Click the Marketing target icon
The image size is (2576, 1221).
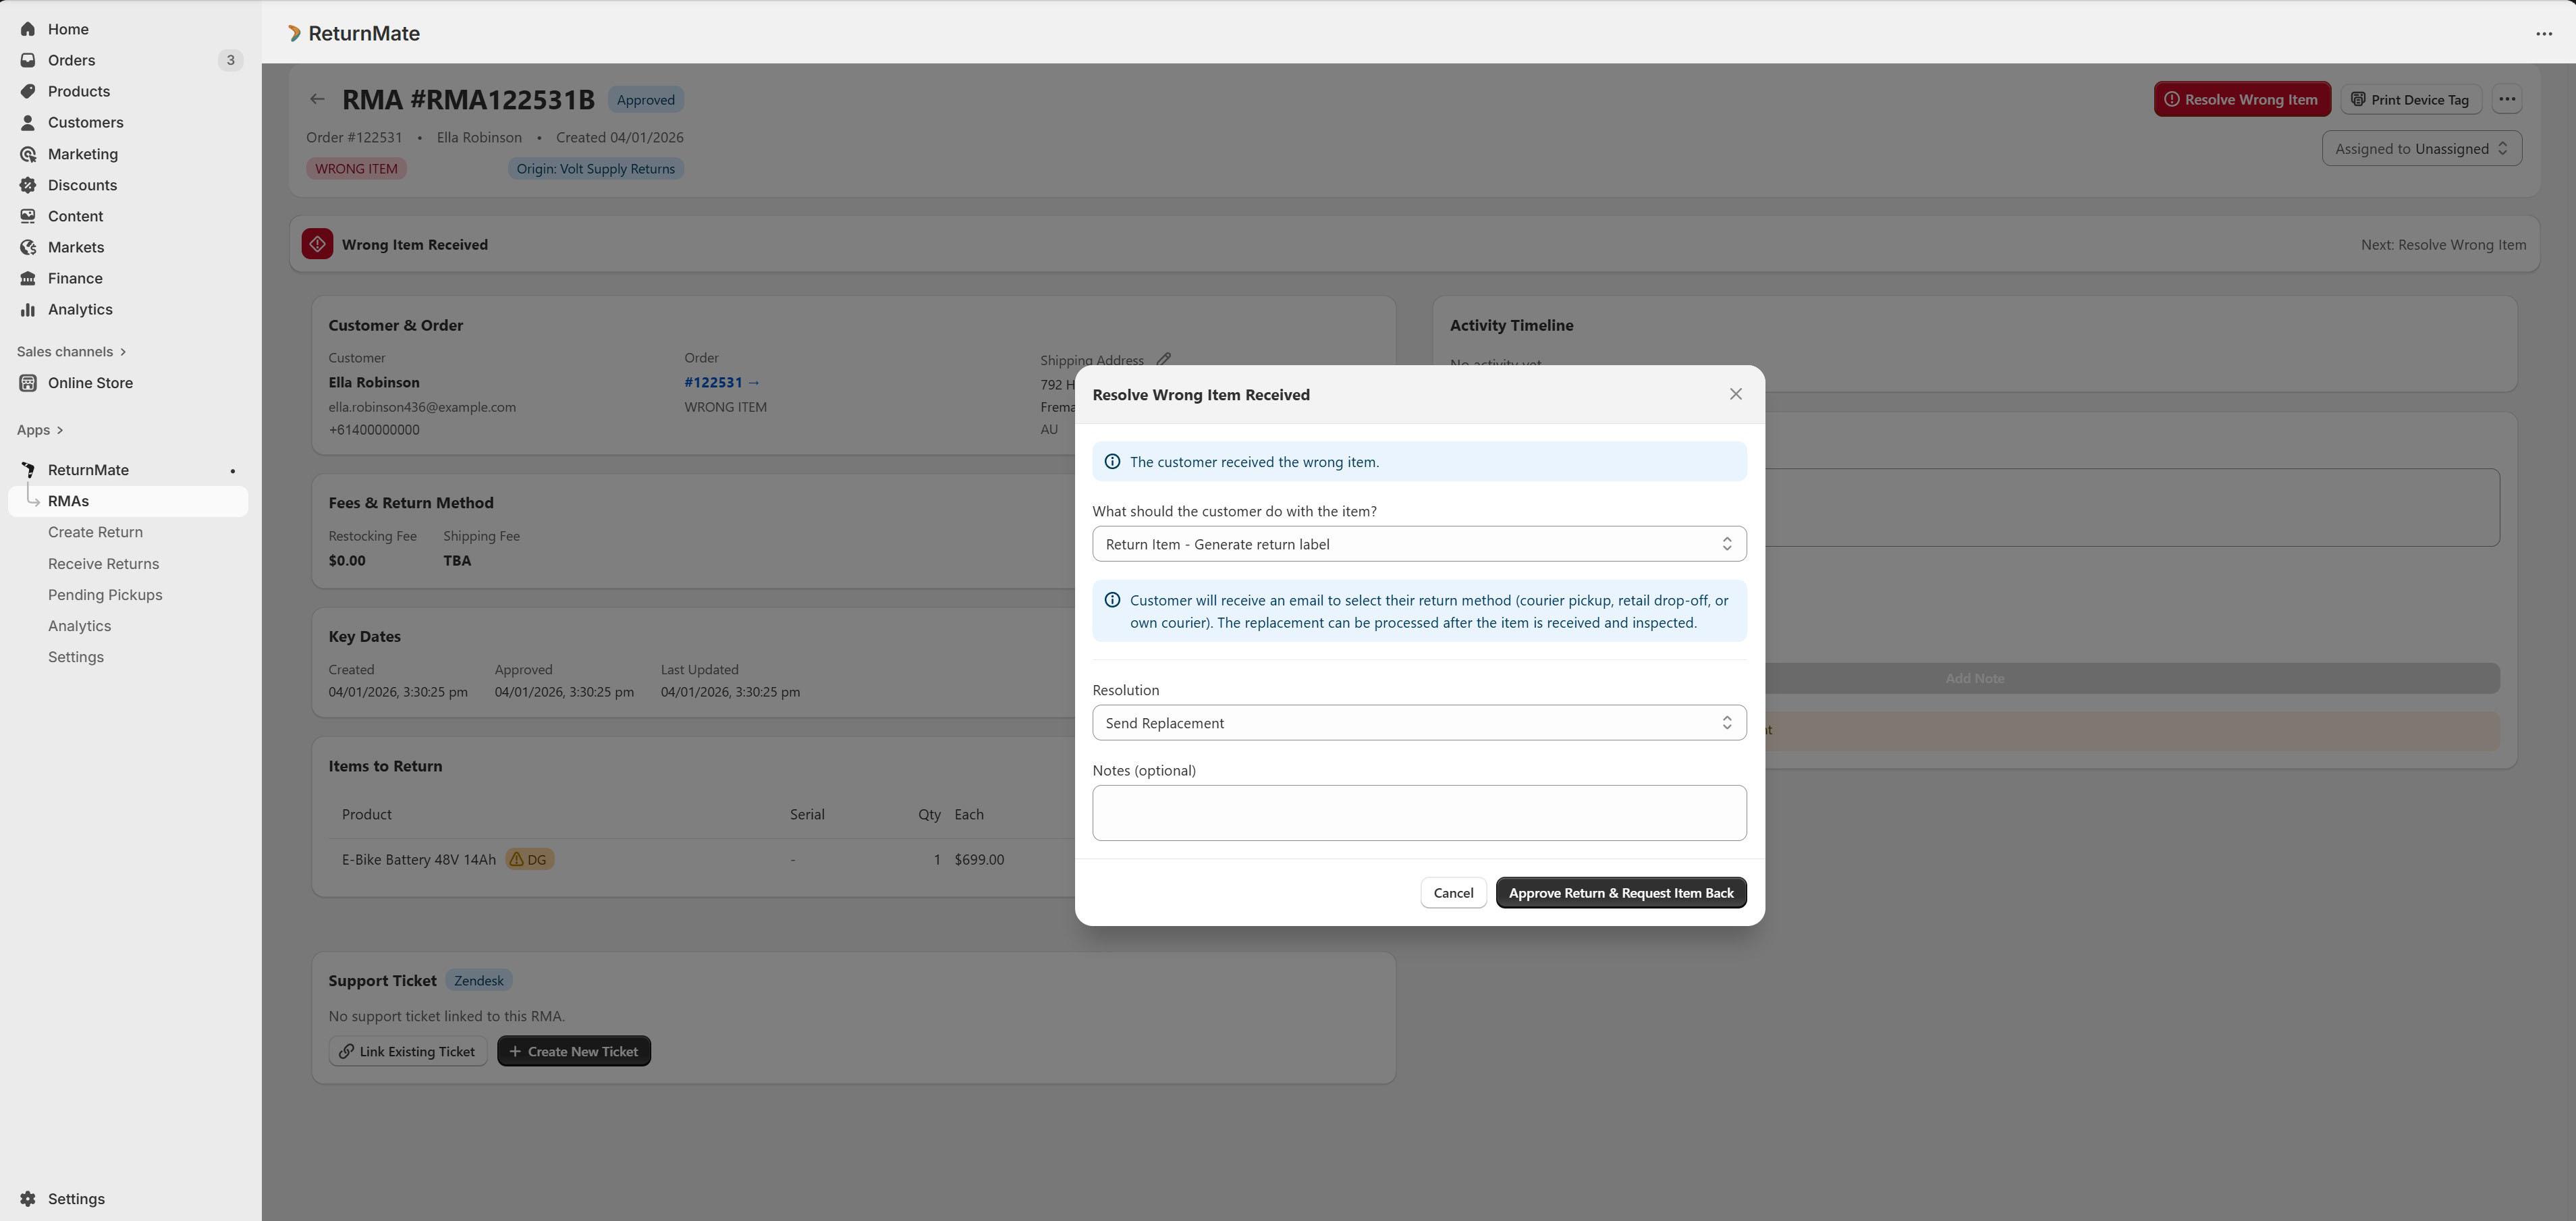point(28,154)
